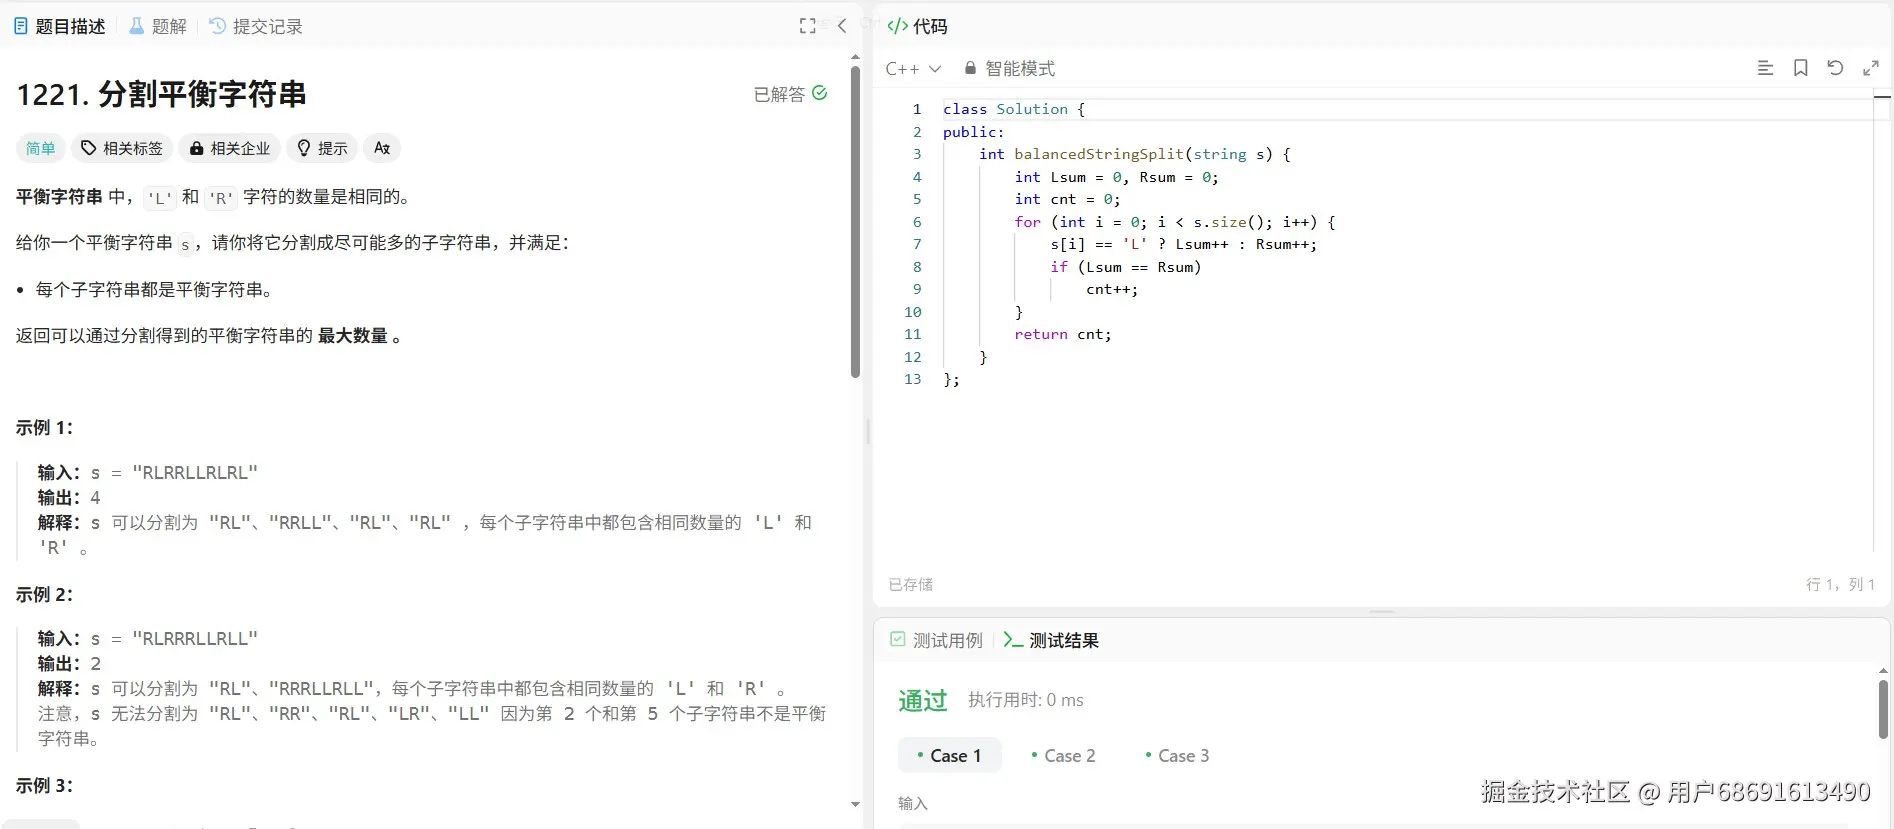The image size is (1894, 829).
Task: Click the format code icon
Action: 1766,68
